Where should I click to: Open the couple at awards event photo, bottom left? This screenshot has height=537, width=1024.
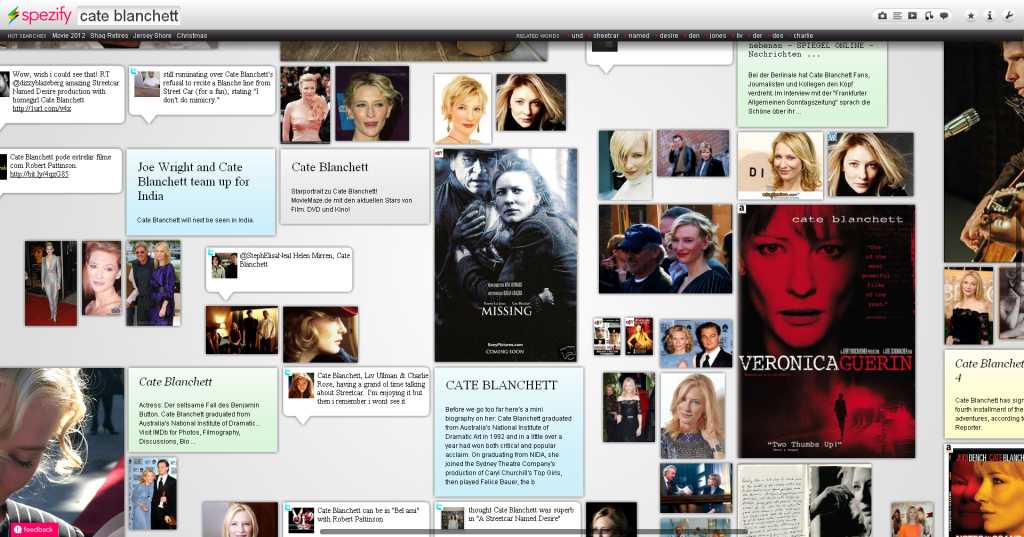coord(153,493)
